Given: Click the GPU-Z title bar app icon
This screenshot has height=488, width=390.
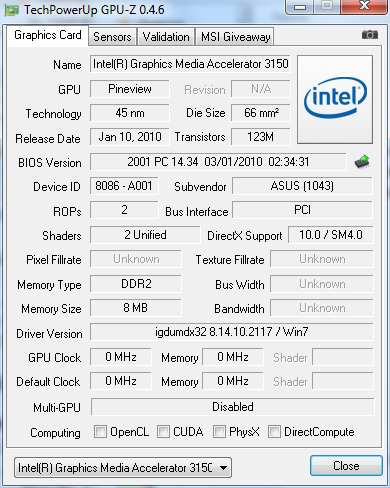Looking at the screenshot, I should (x=11, y=10).
